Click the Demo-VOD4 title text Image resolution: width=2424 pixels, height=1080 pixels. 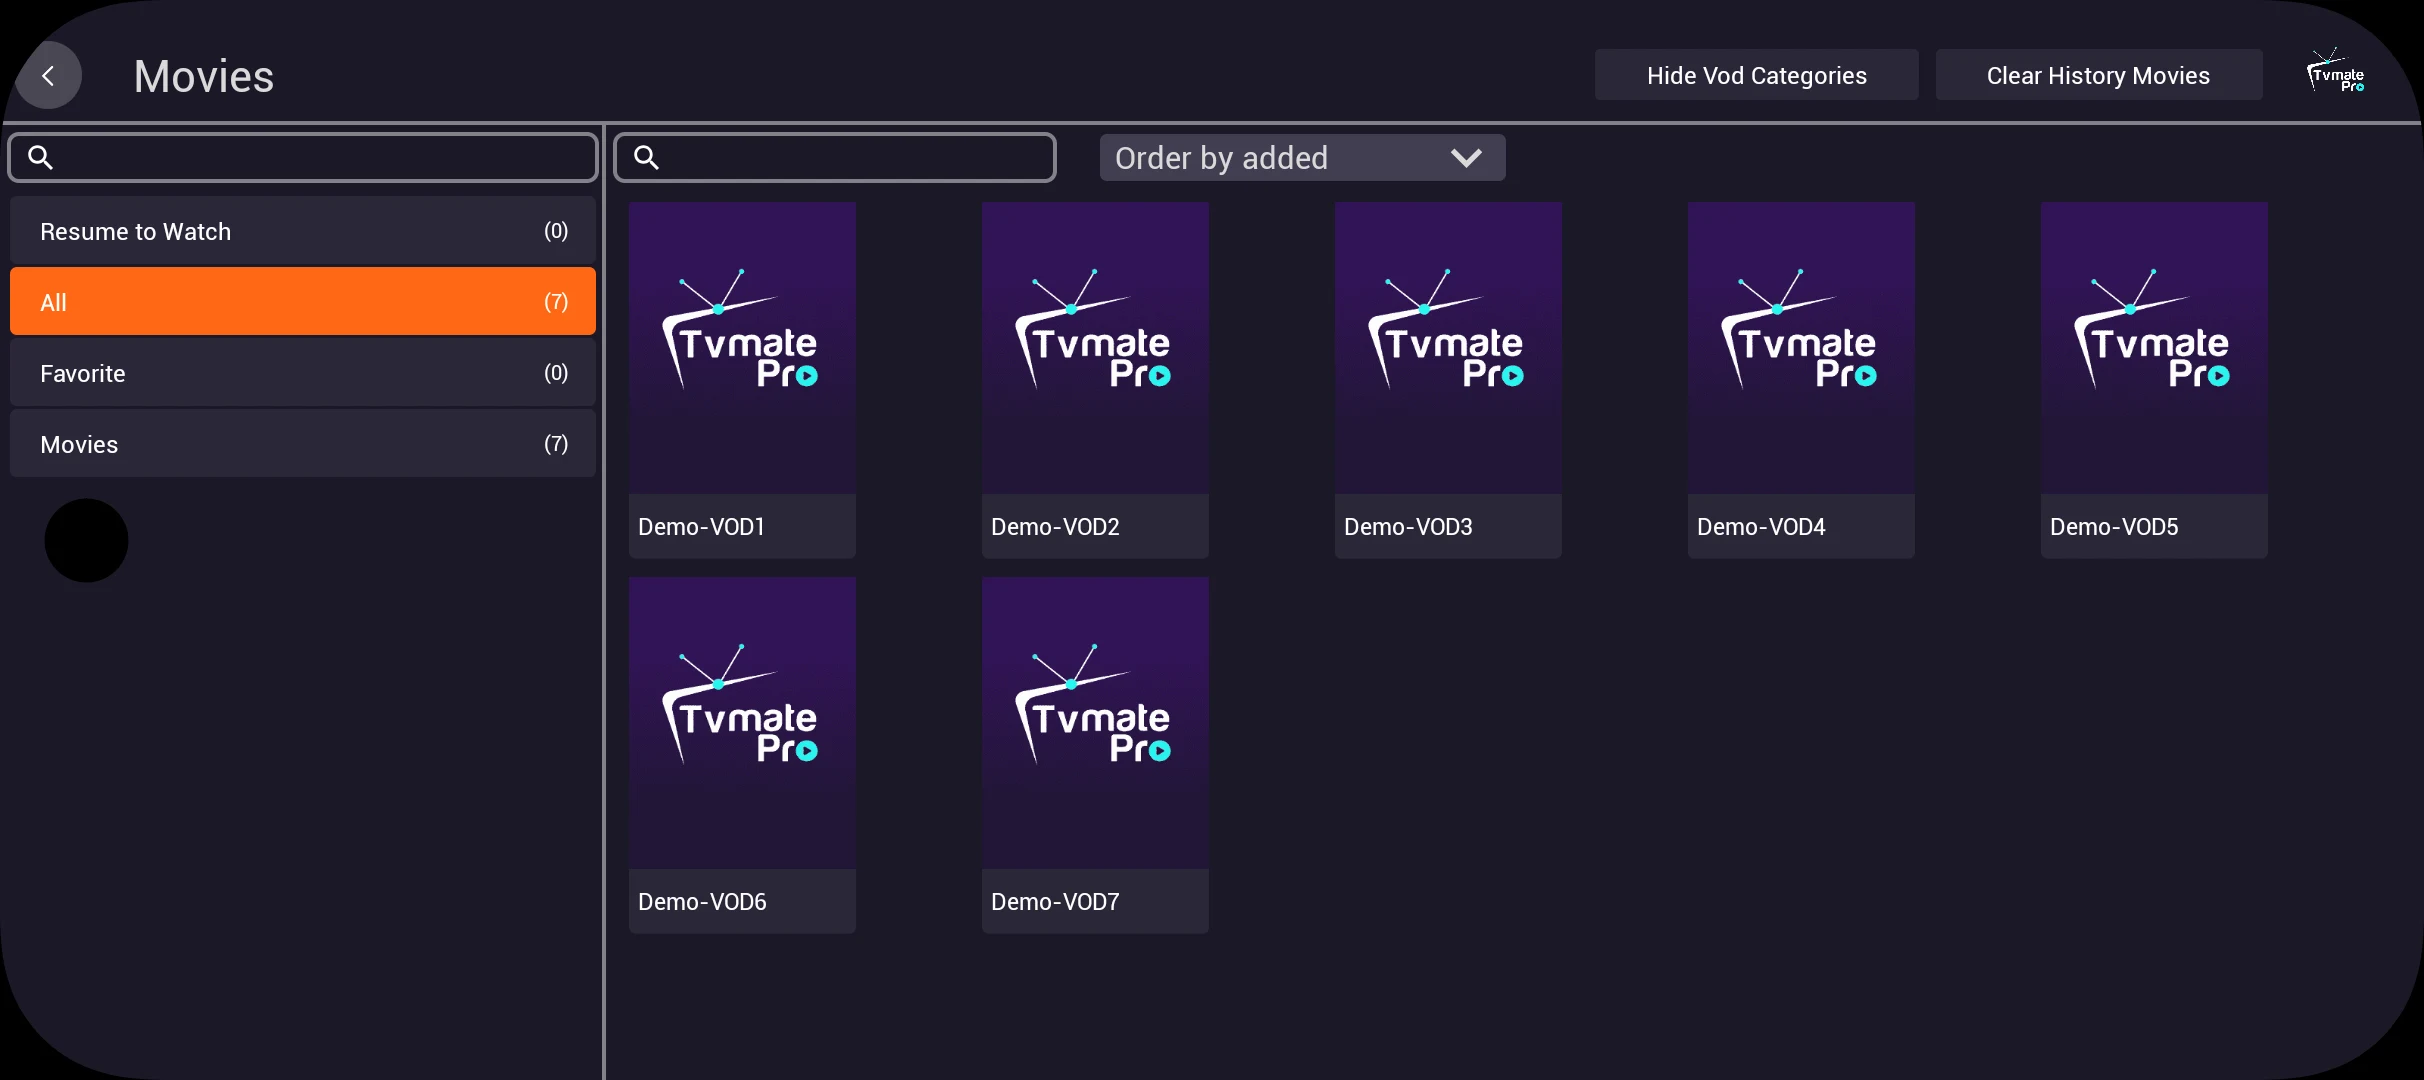1761,527
